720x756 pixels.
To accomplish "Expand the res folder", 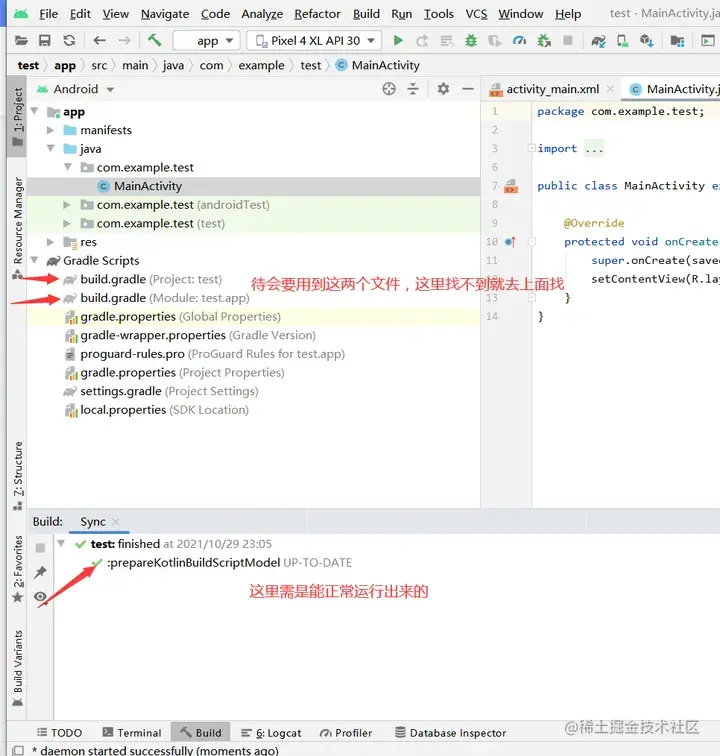I will (50, 242).
